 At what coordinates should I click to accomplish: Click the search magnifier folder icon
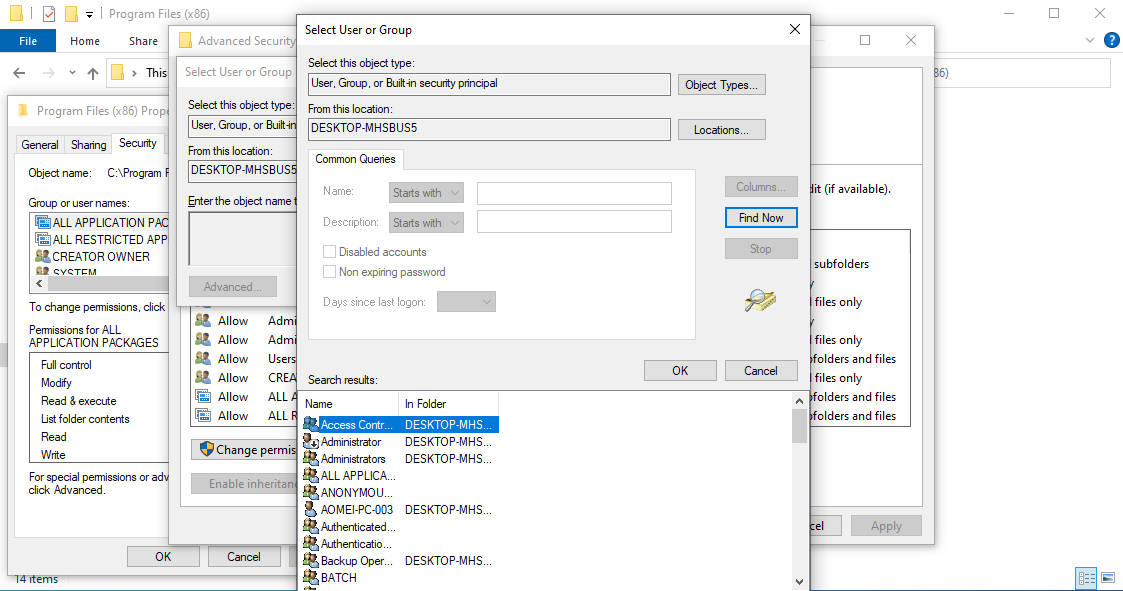coord(760,299)
